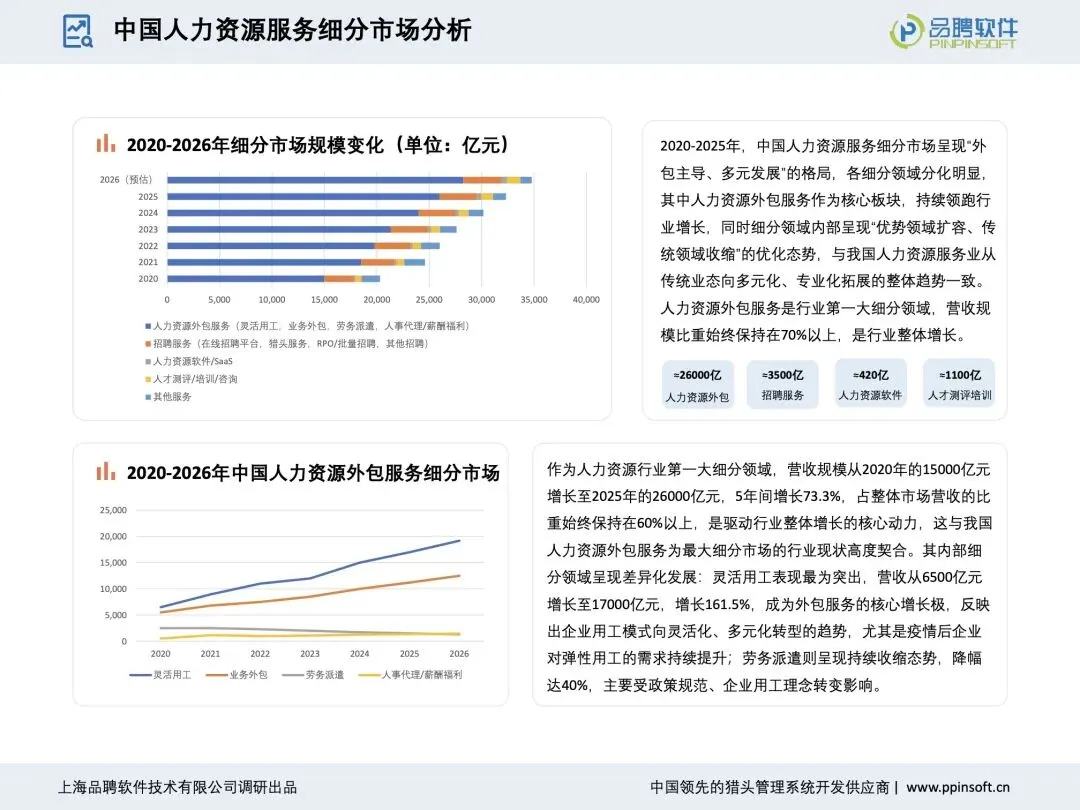Select the 人力资源外包服务 legend swatch
Screen dimensions: 1080x810
[x=148, y=326]
